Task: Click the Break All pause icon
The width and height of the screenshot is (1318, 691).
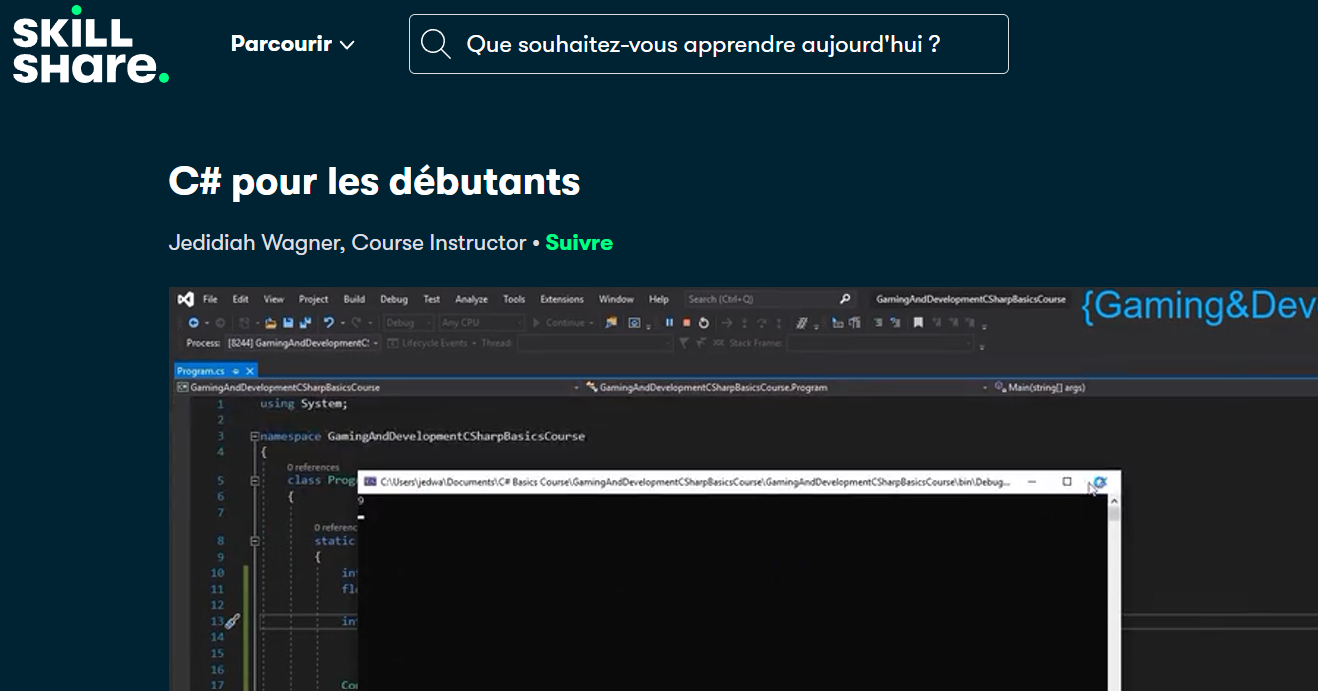Action: [x=669, y=323]
